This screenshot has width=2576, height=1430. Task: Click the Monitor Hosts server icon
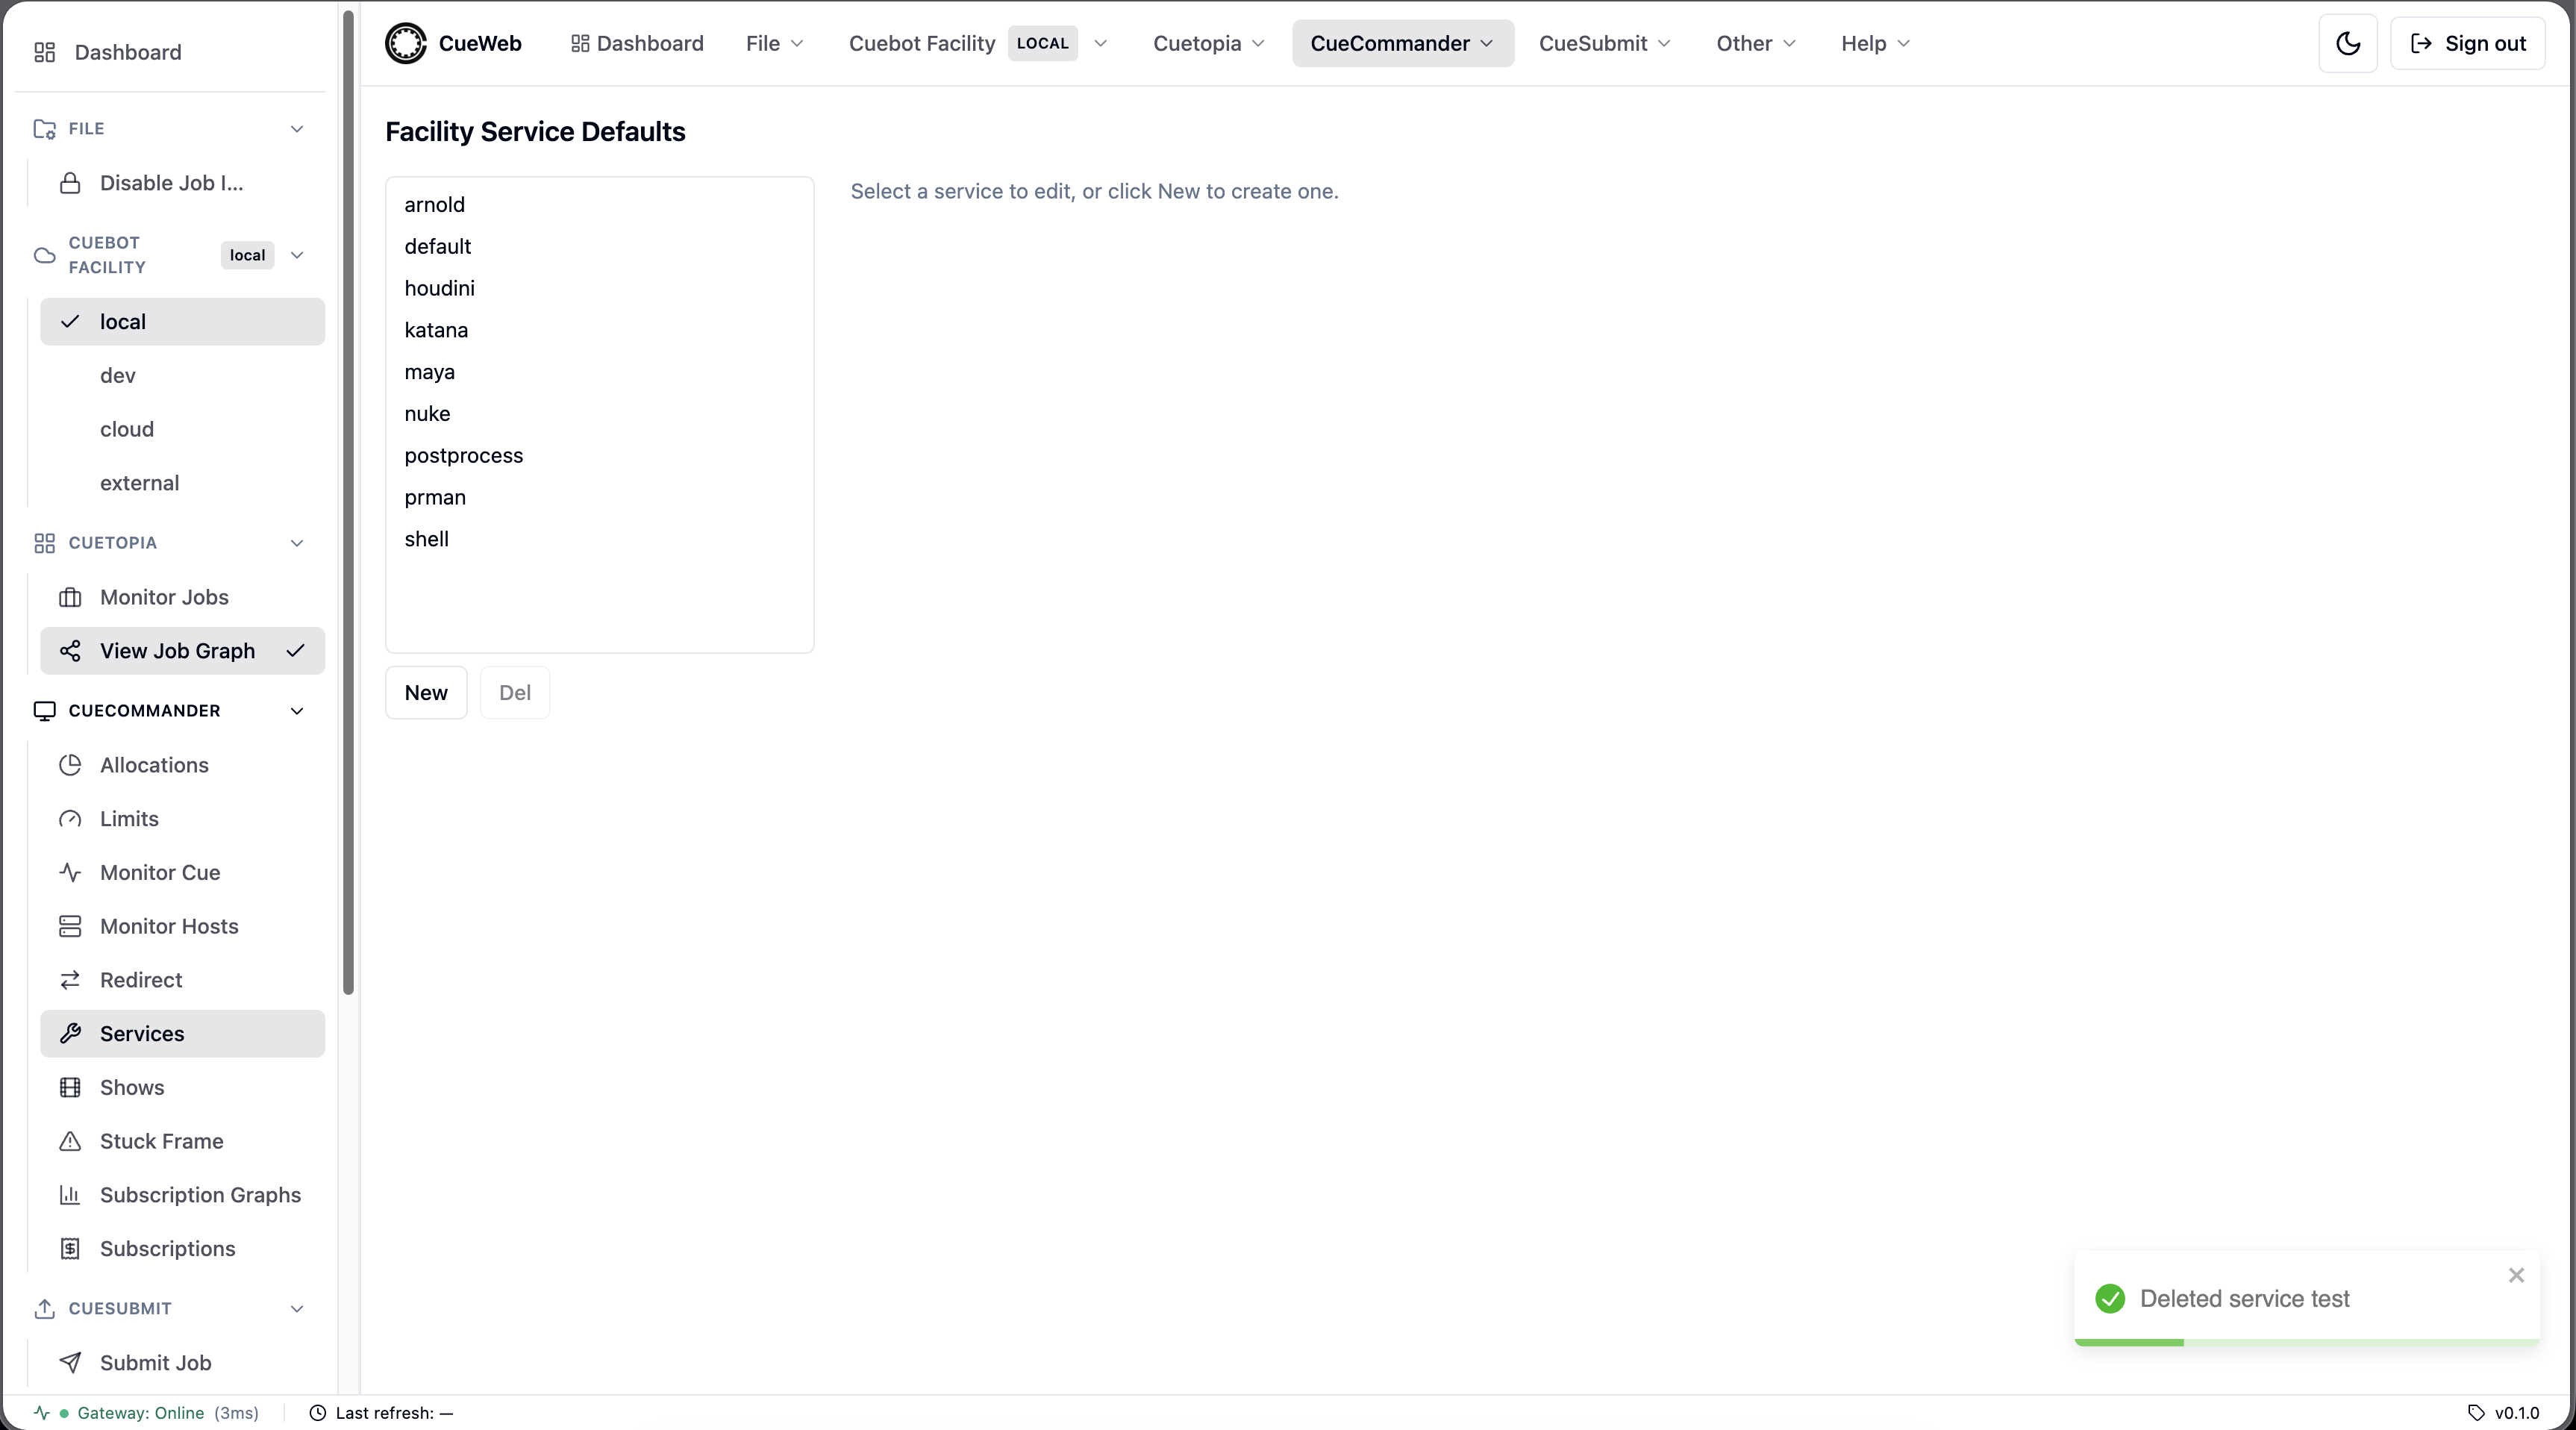pyautogui.click(x=70, y=926)
